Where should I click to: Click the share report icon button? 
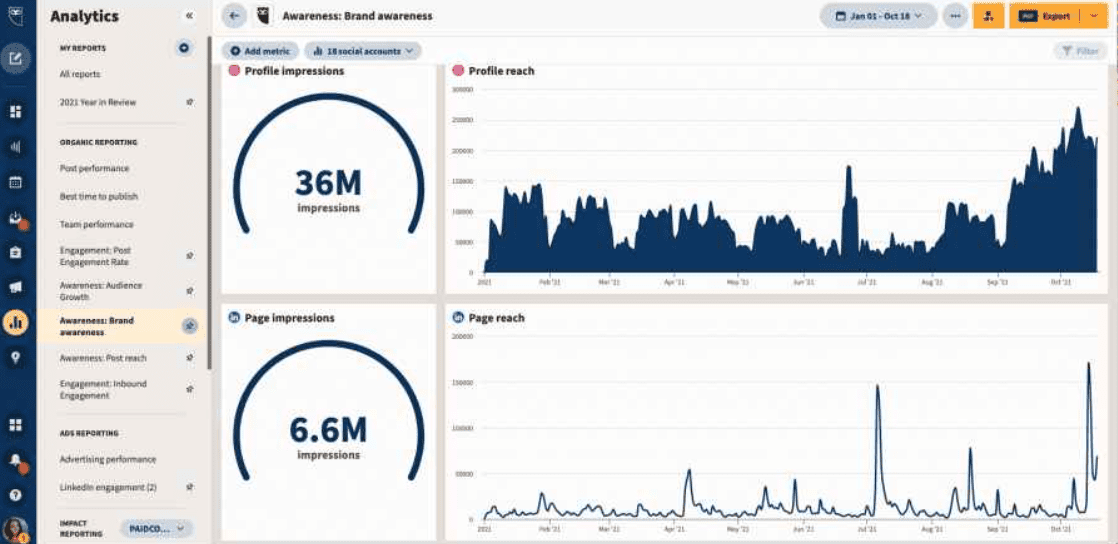click(x=988, y=16)
